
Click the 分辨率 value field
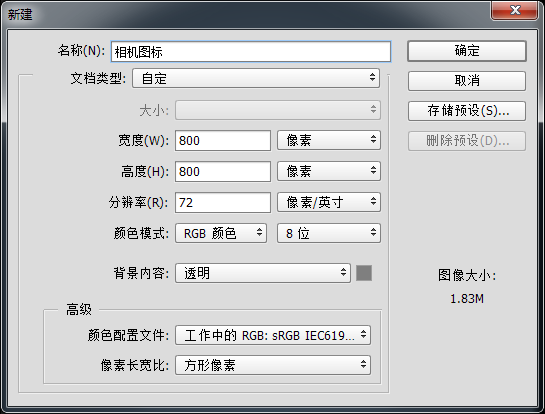click(x=223, y=202)
